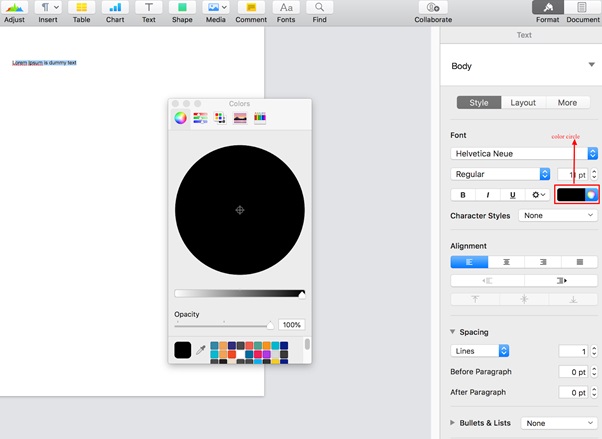The image size is (602, 439).
Task: Click After Paragraph 0 pt field
Action: click(x=573, y=393)
